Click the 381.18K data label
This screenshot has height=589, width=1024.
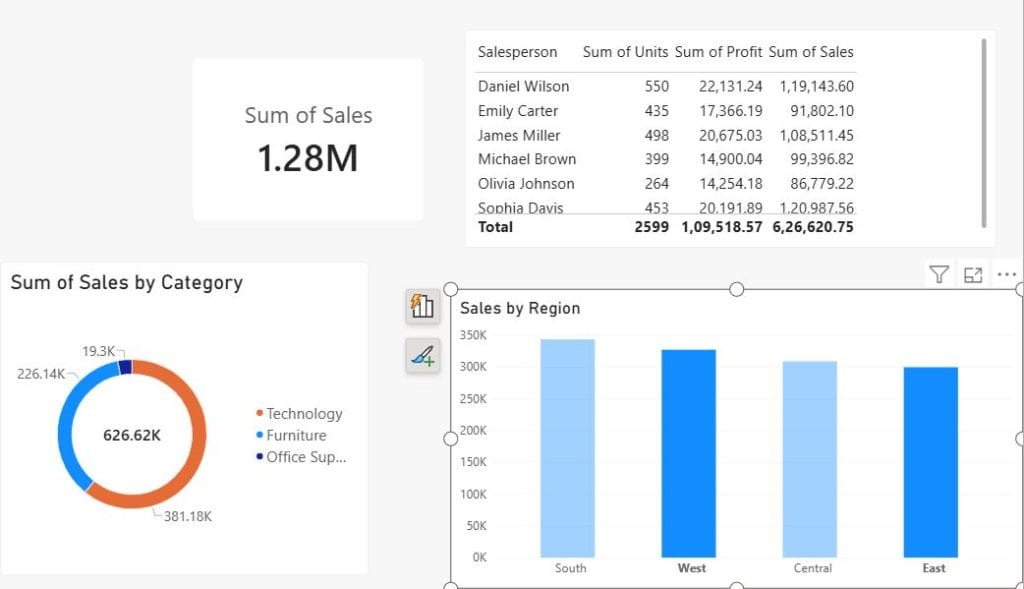click(x=187, y=516)
